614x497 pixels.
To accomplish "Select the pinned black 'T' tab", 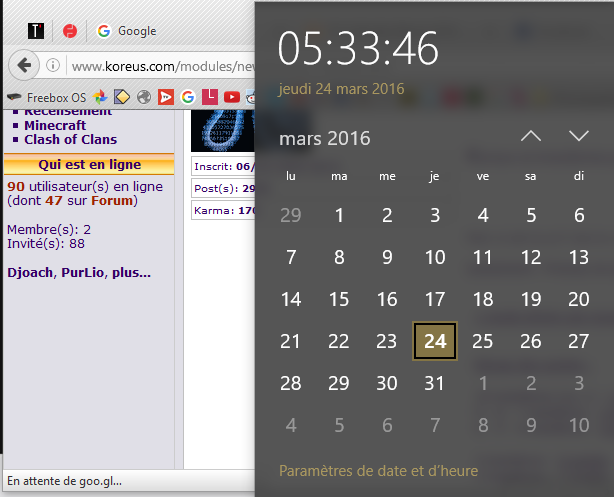I will click(x=36, y=31).
